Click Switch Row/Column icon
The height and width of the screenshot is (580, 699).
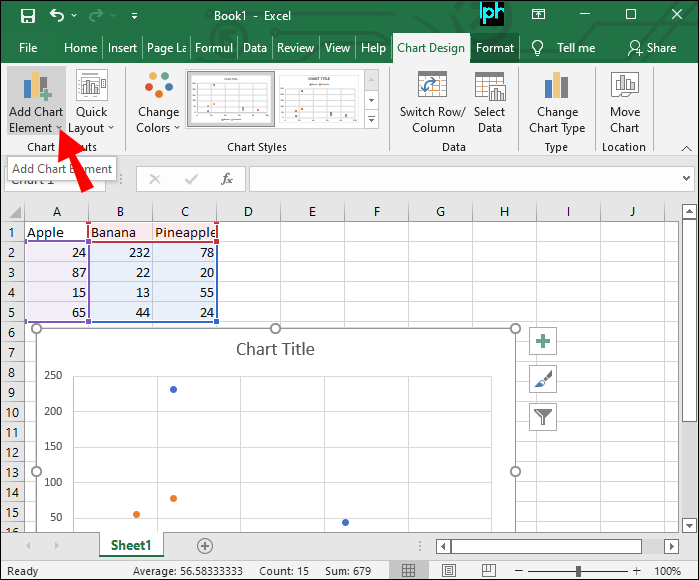pyautogui.click(x=432, y=87)
